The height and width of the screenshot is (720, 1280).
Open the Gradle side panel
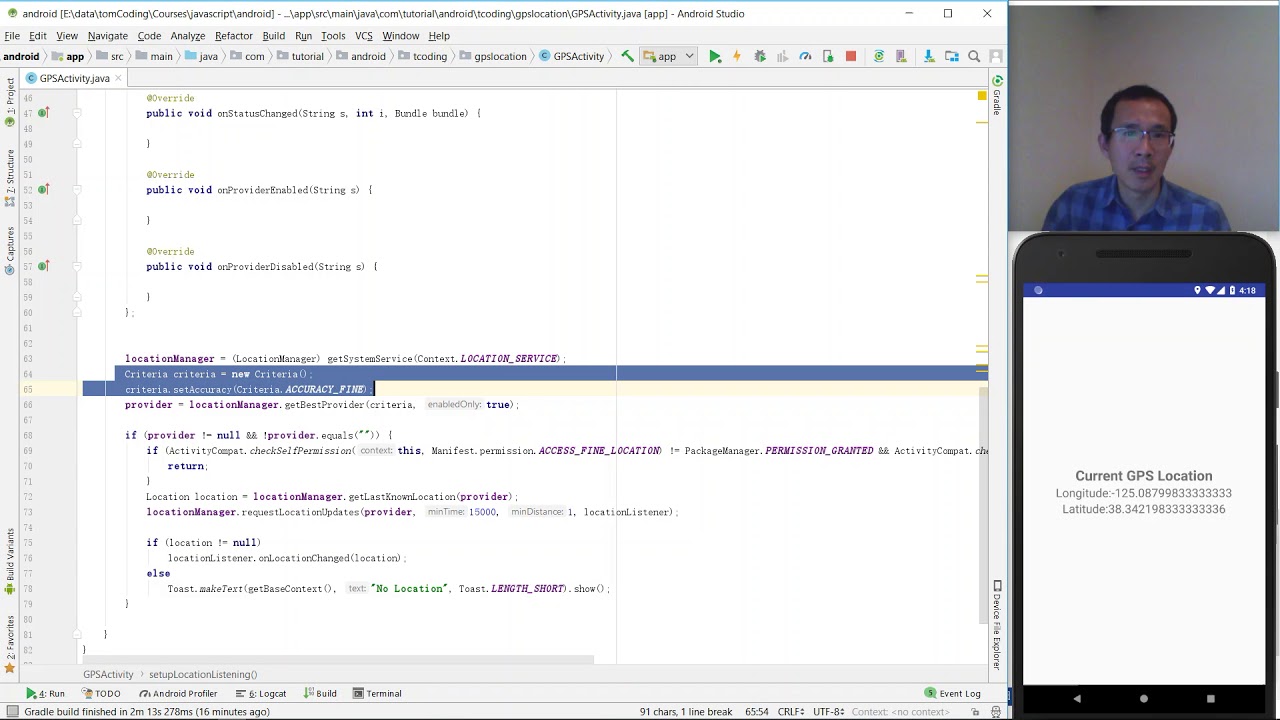(x=997, y=95)
